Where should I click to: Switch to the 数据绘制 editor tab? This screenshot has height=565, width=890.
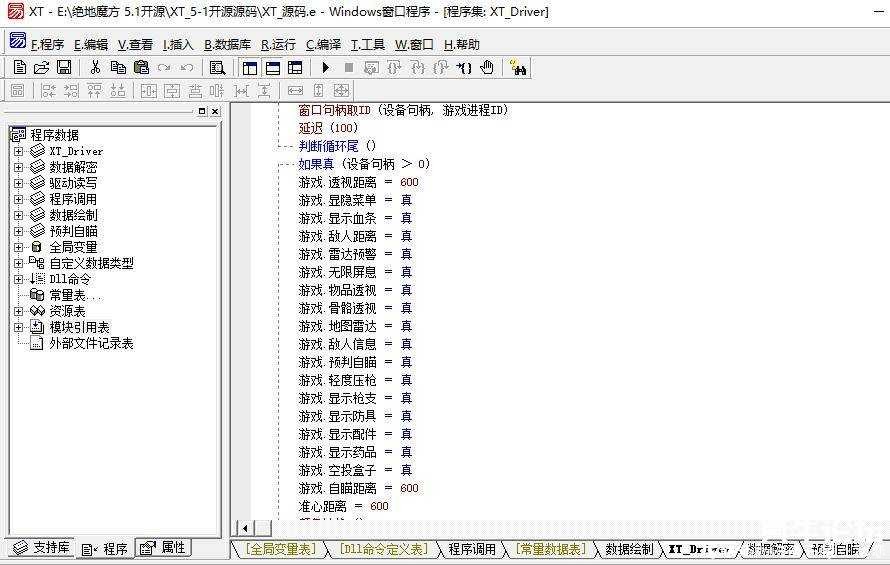629,549
